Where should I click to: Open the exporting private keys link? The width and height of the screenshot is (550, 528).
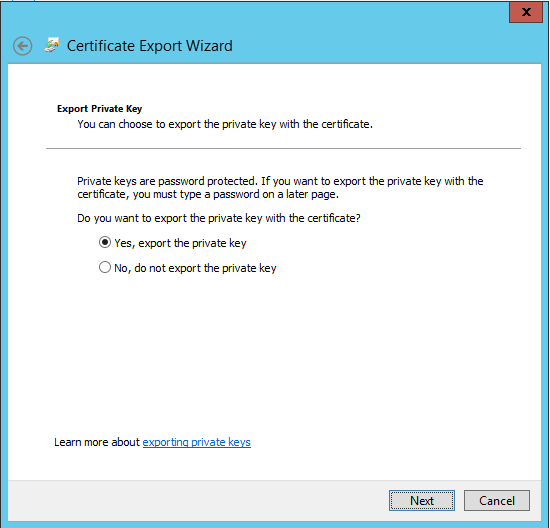[196, 442]
